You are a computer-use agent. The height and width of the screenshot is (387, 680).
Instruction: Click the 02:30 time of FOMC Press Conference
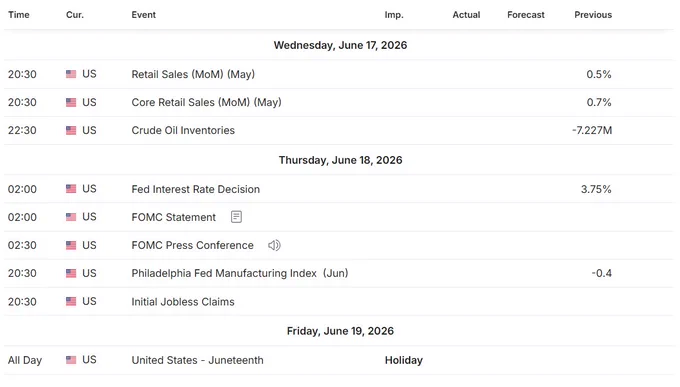tap(22, 245)
